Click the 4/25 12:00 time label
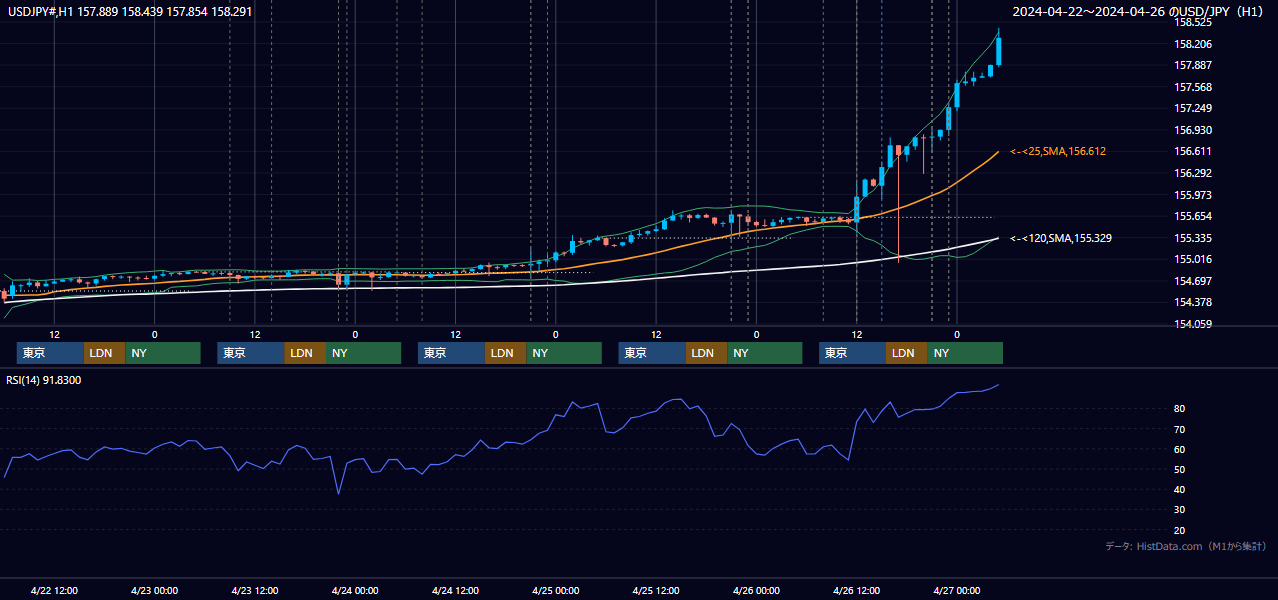 point(656,590)
